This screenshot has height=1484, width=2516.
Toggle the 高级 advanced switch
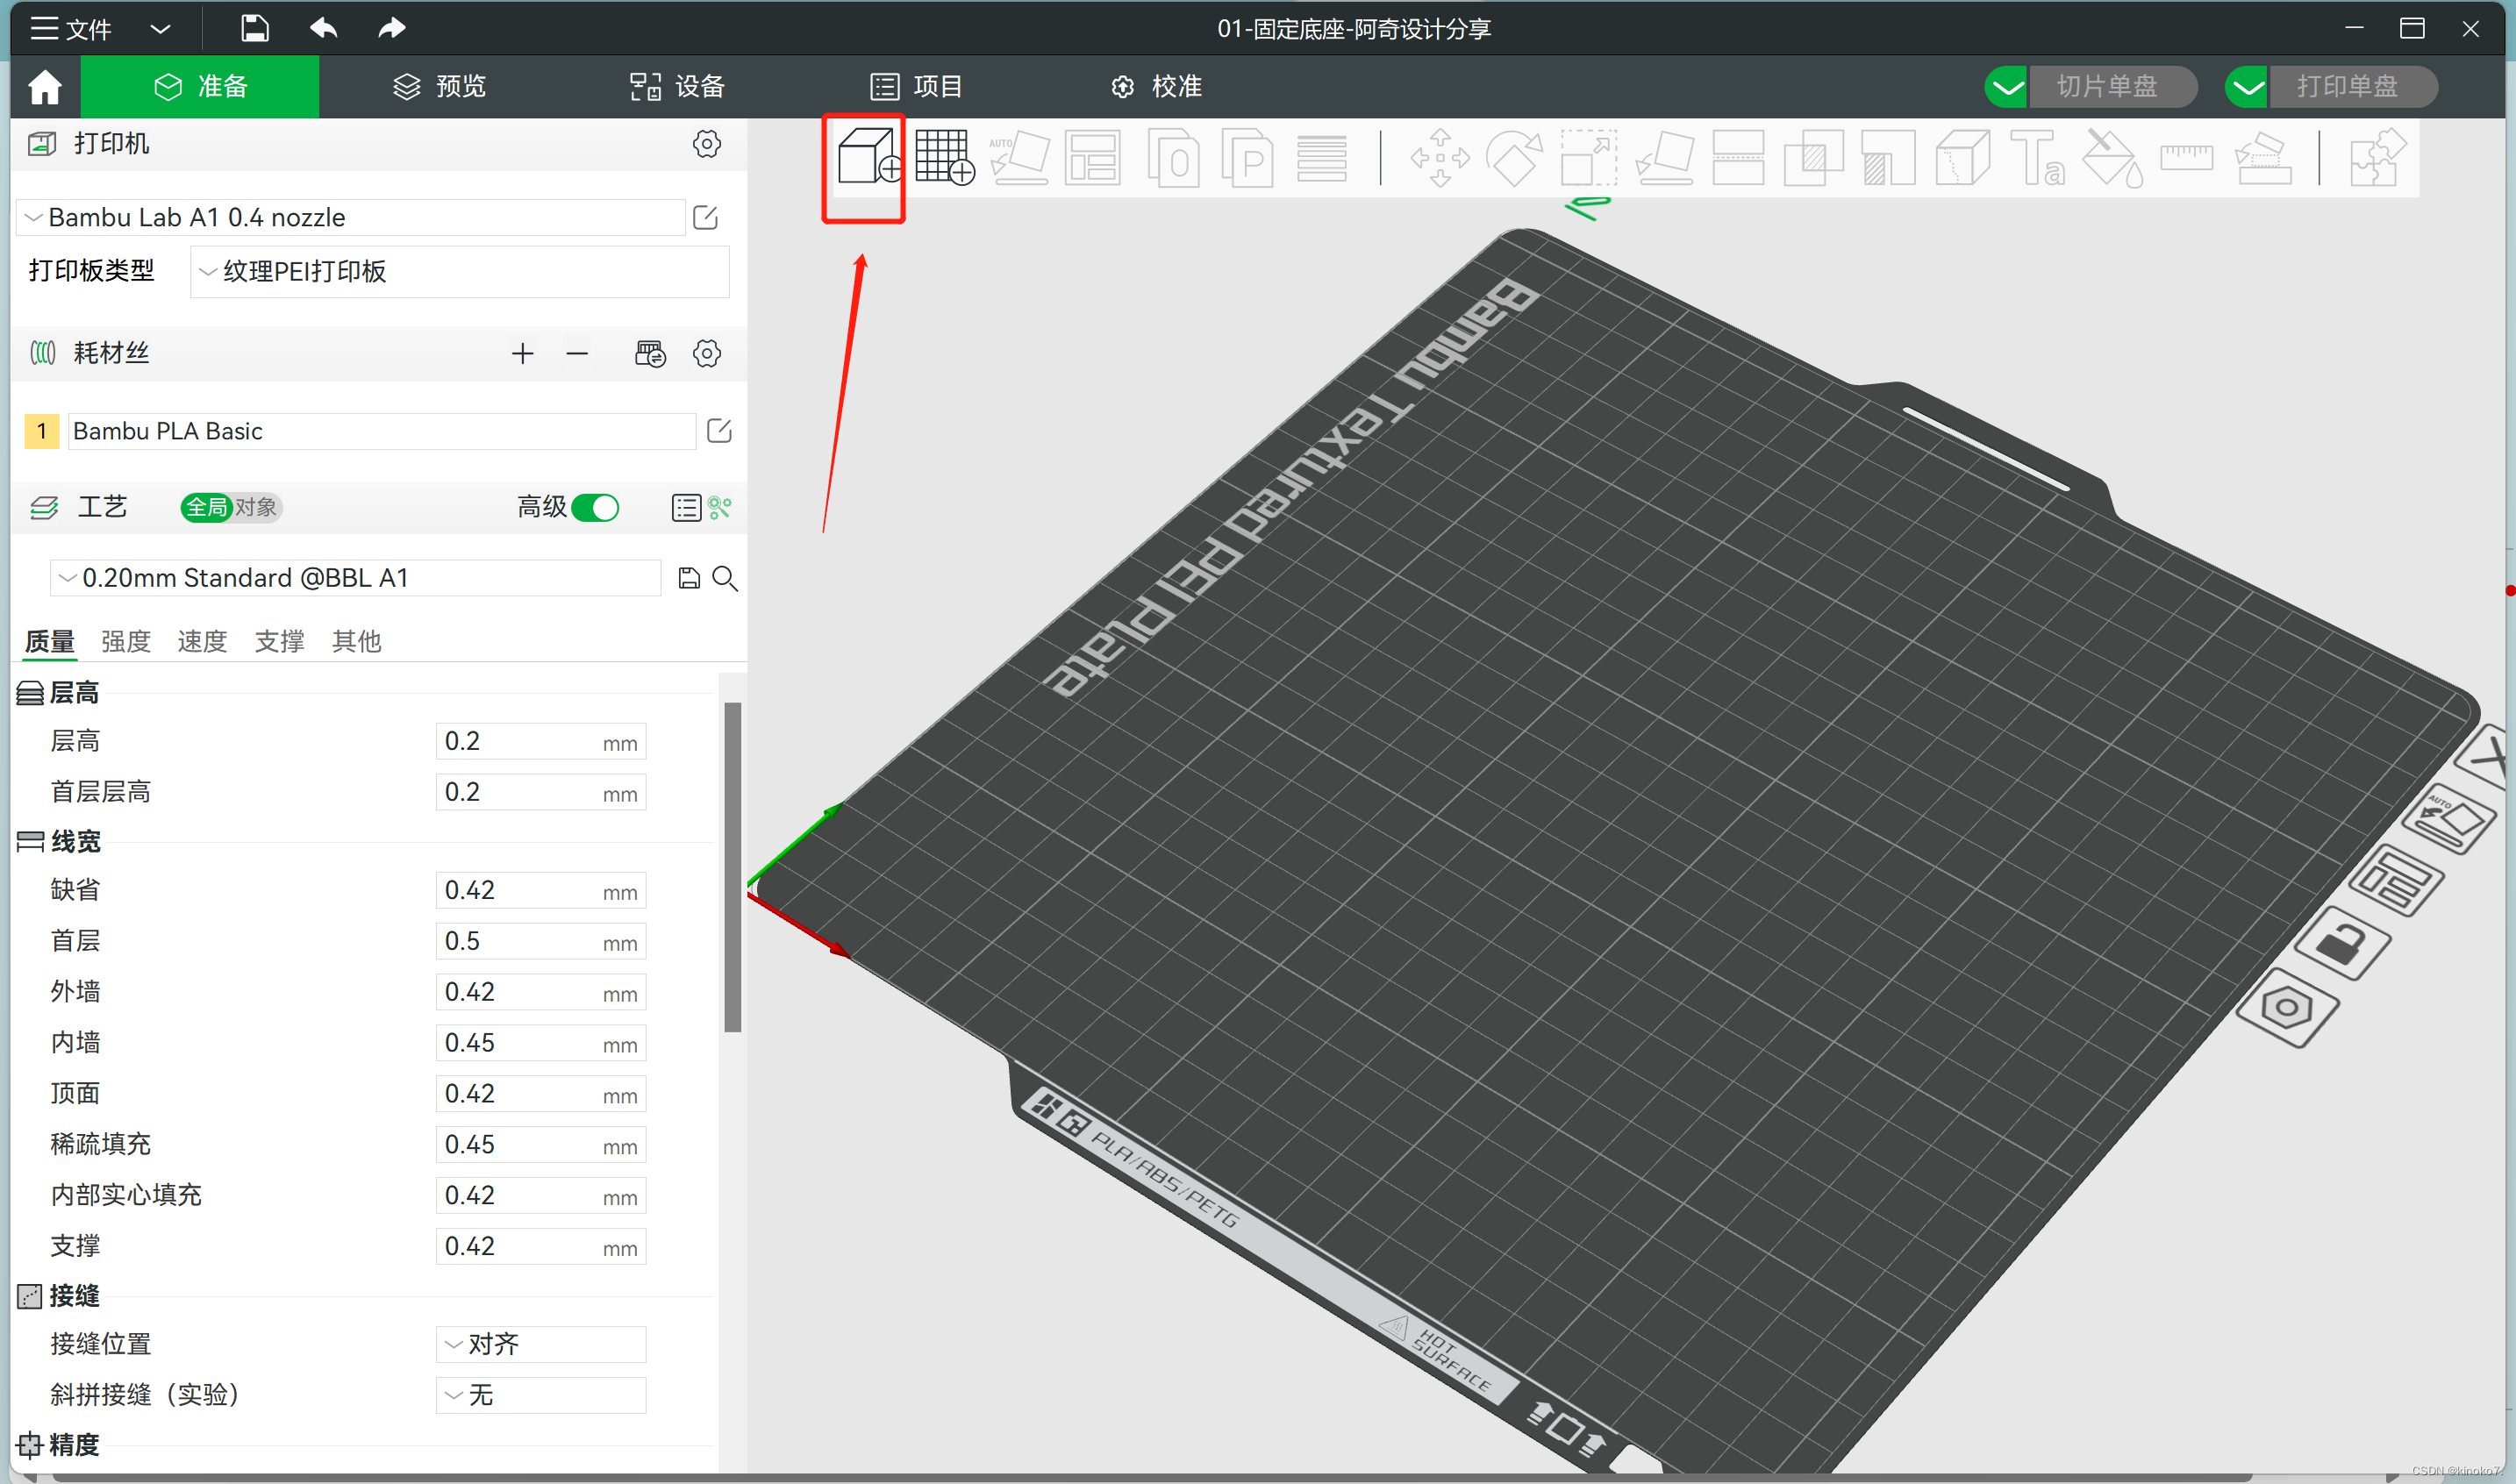(x=596, y=508)
